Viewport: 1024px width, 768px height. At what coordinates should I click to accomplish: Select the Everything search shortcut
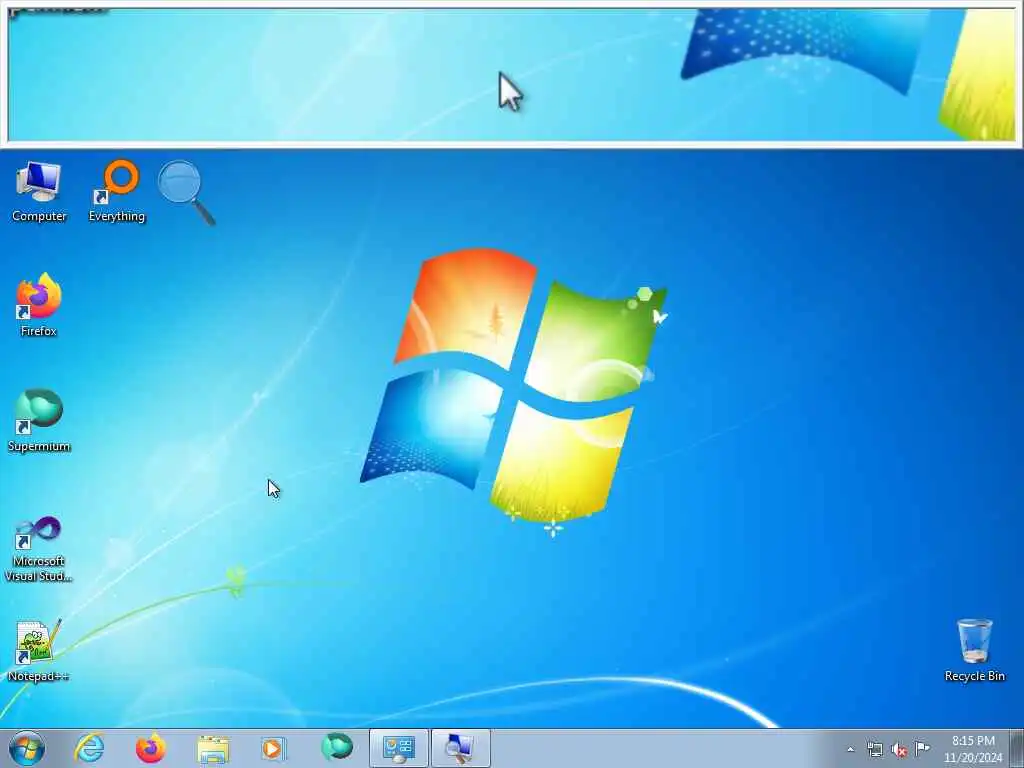click(x=117, y=191)
